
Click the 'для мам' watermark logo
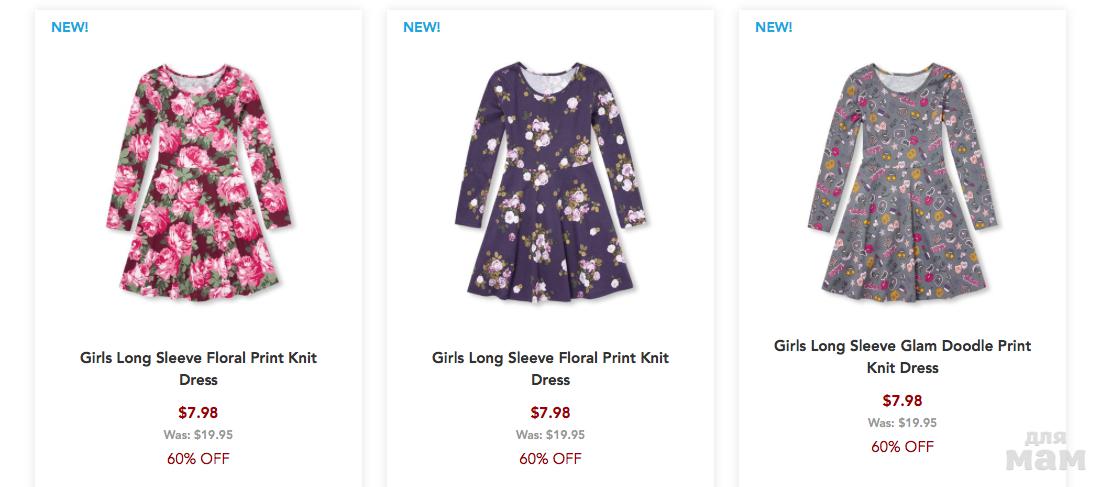pos(1044,452)
